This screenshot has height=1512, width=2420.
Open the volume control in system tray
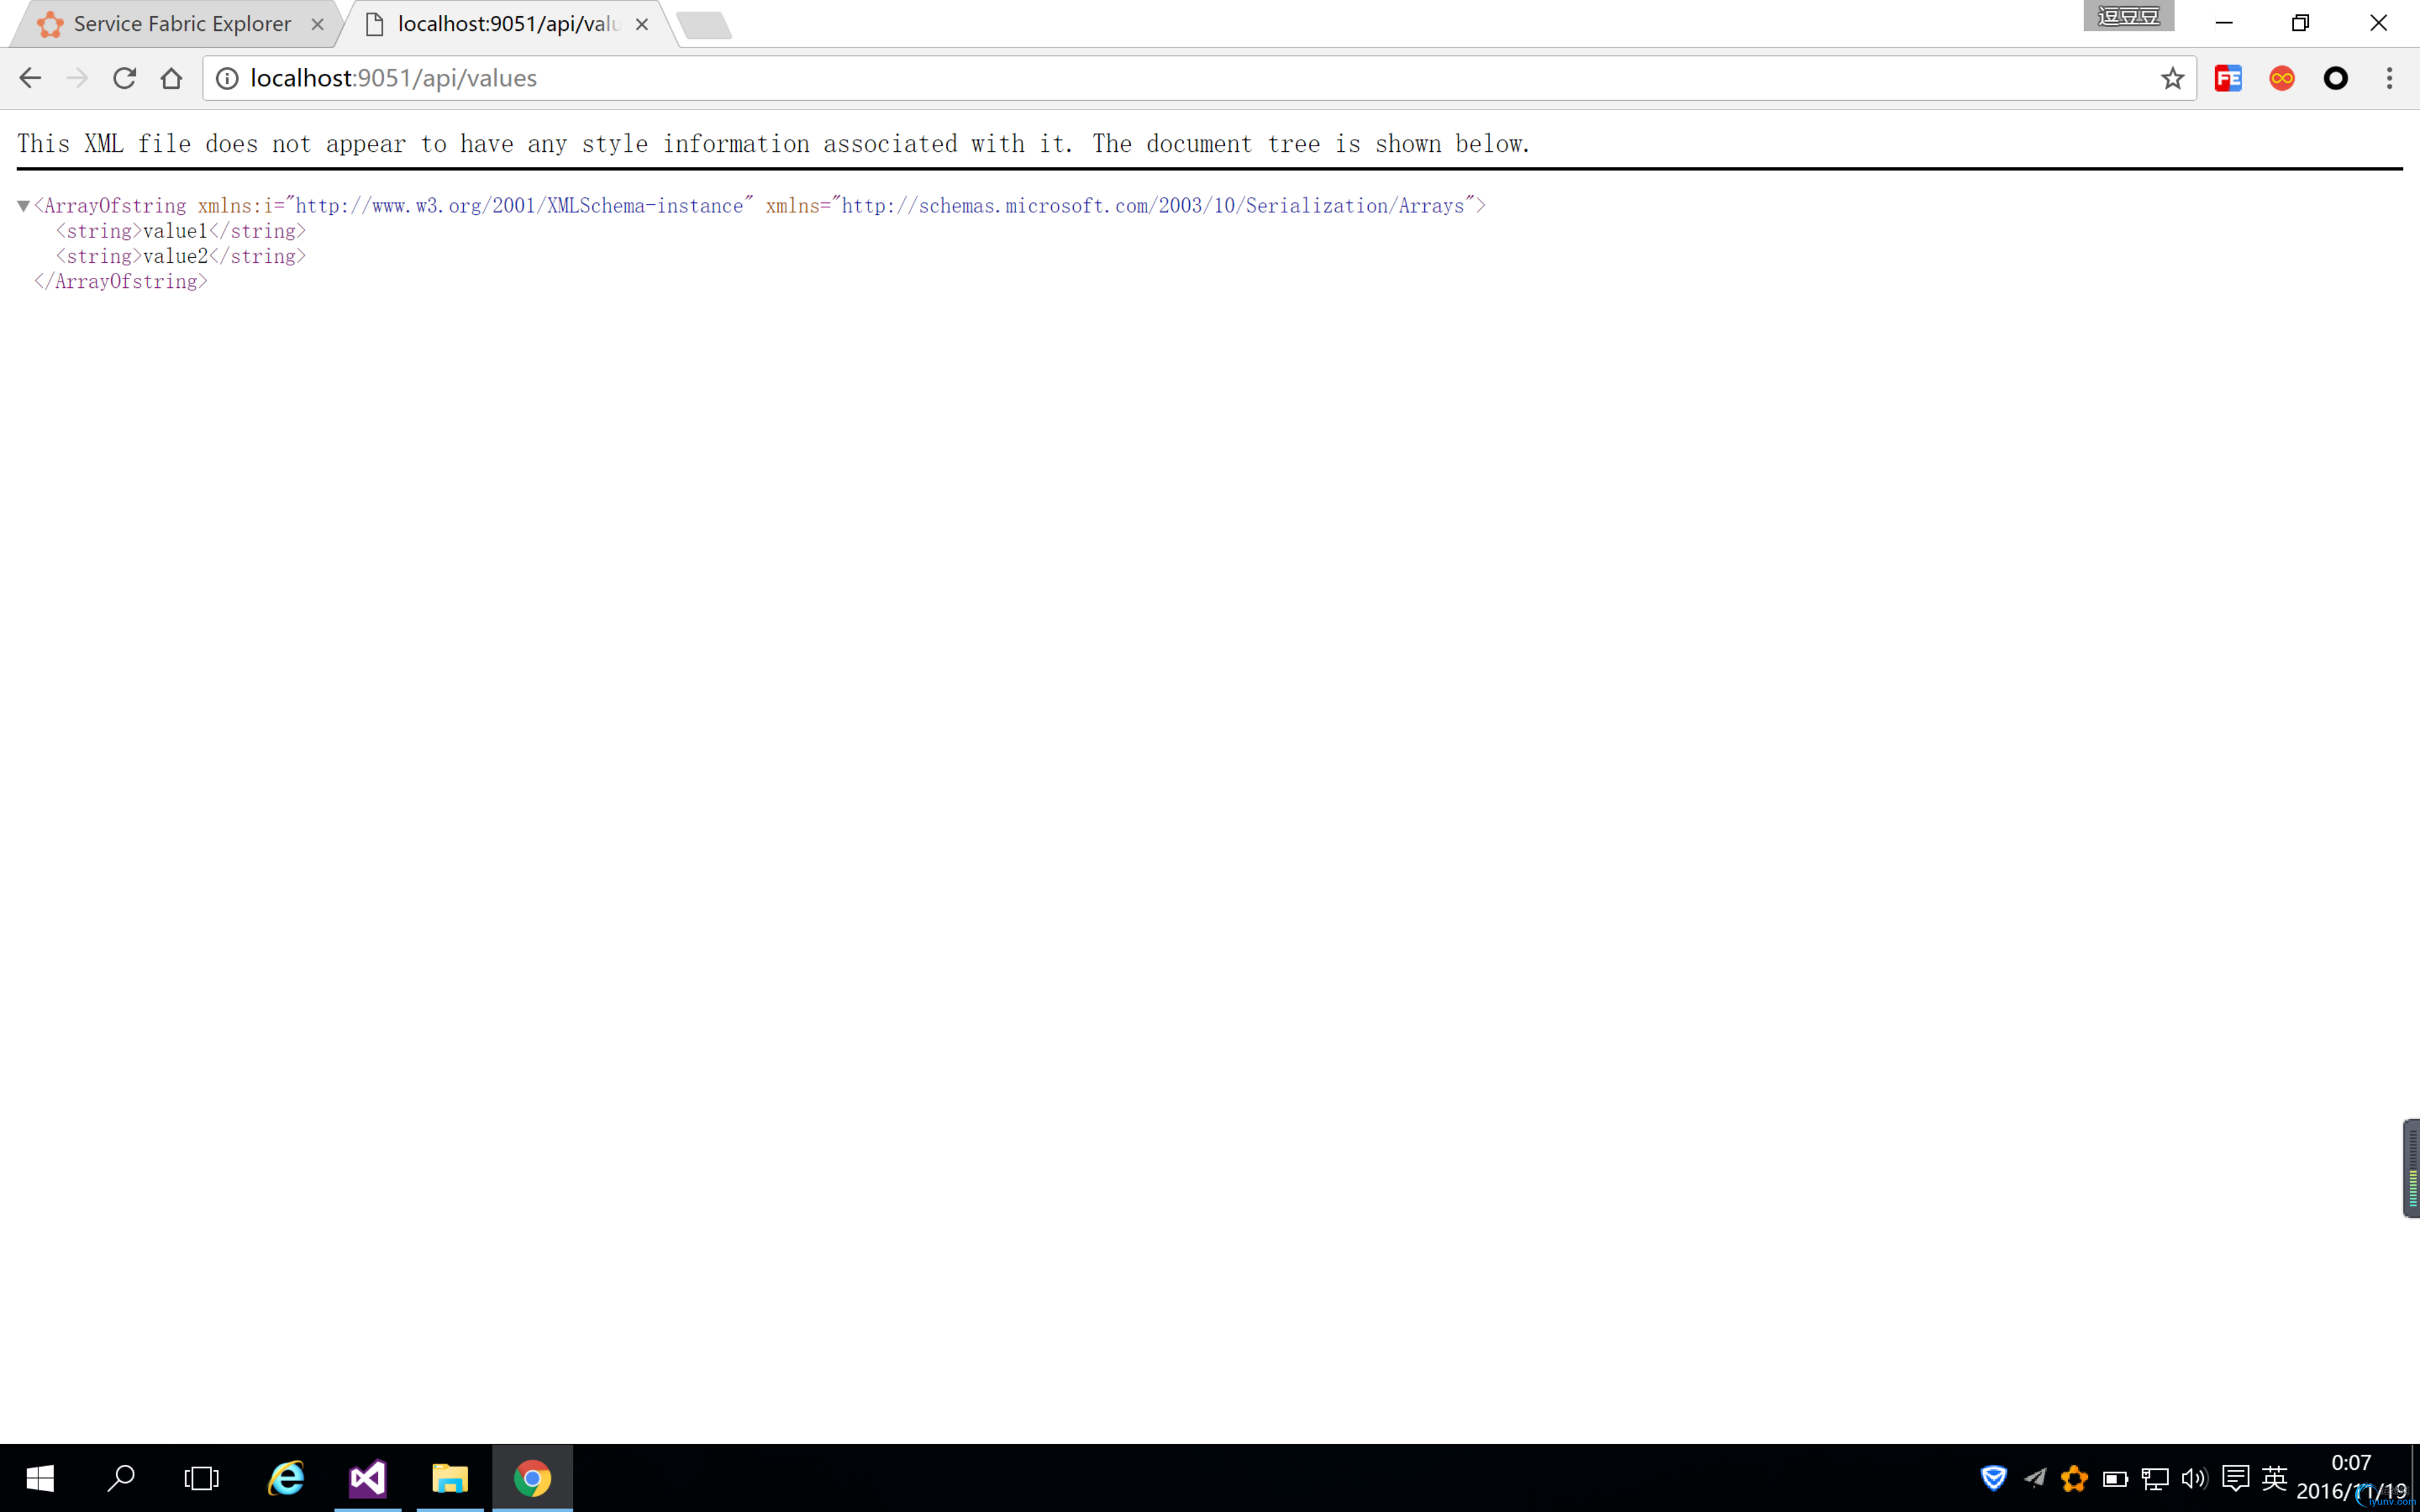click(x=2194, y=1478)
